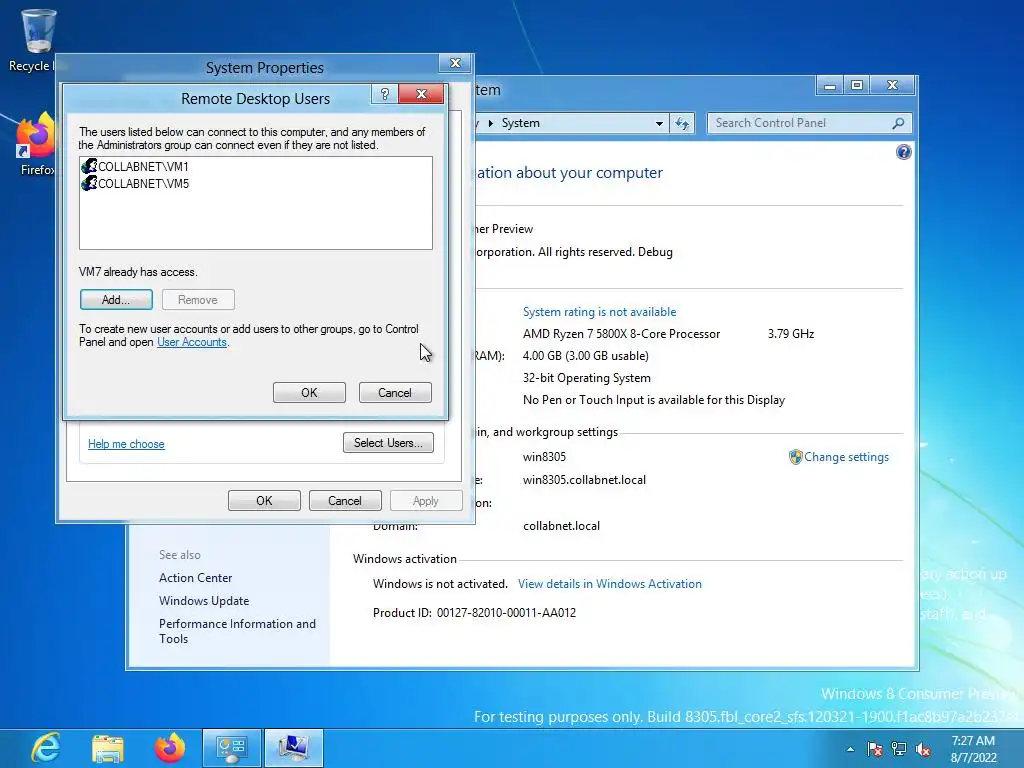Cancel the Remote Desktop Users dialog
This screenshot has width=1024, height=768.
[395, 392]
